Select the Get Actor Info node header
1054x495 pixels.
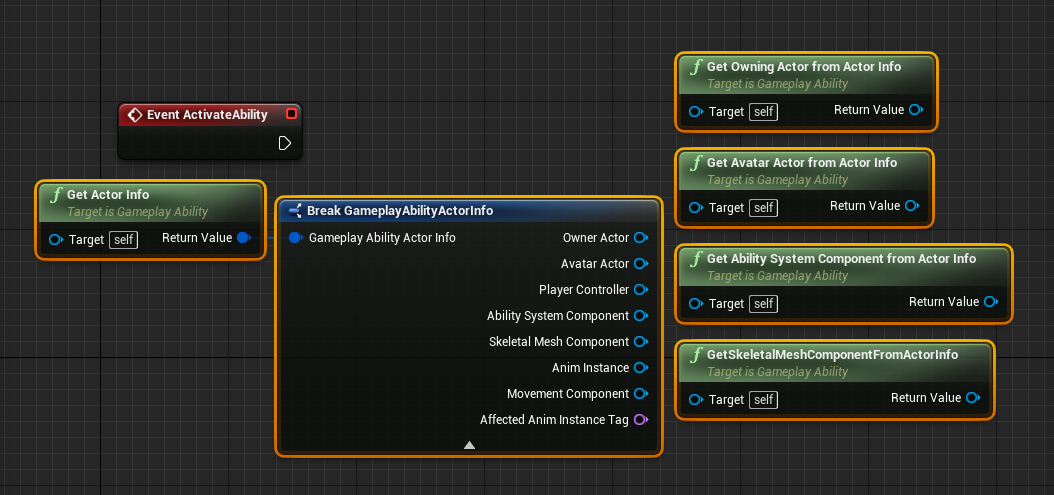151,202
